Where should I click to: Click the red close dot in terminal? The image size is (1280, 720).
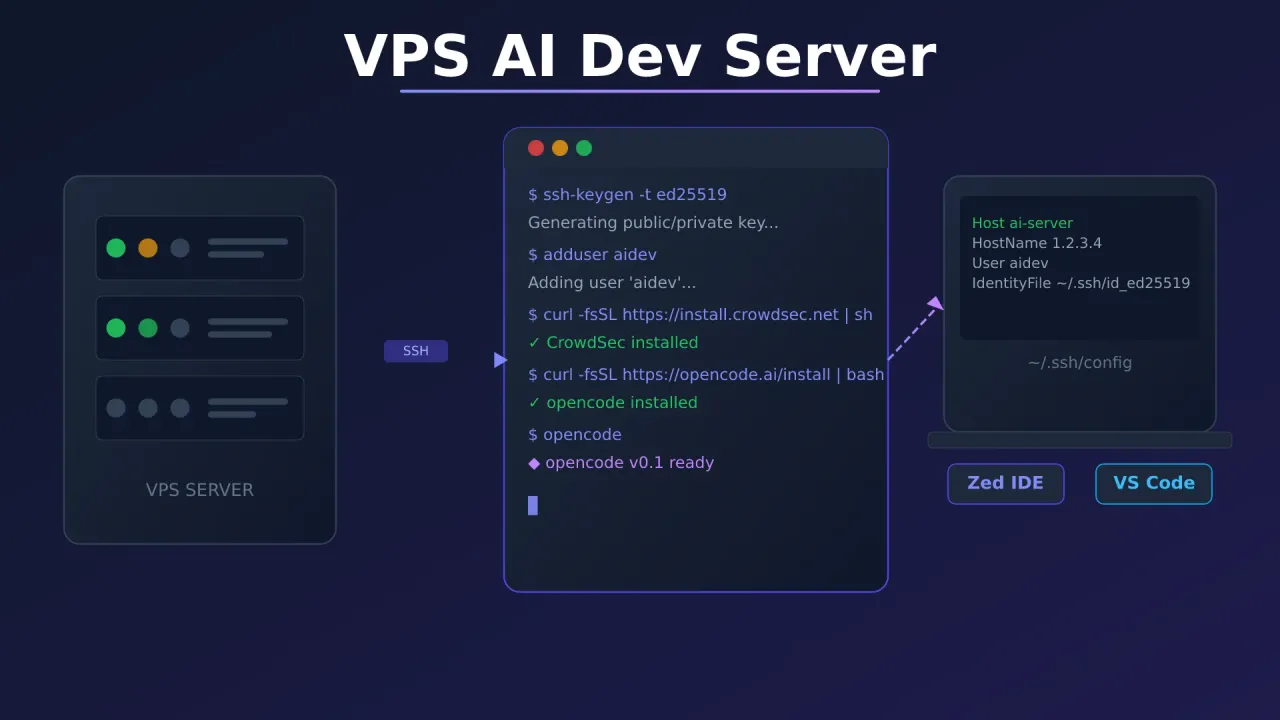tap(536, 148)
